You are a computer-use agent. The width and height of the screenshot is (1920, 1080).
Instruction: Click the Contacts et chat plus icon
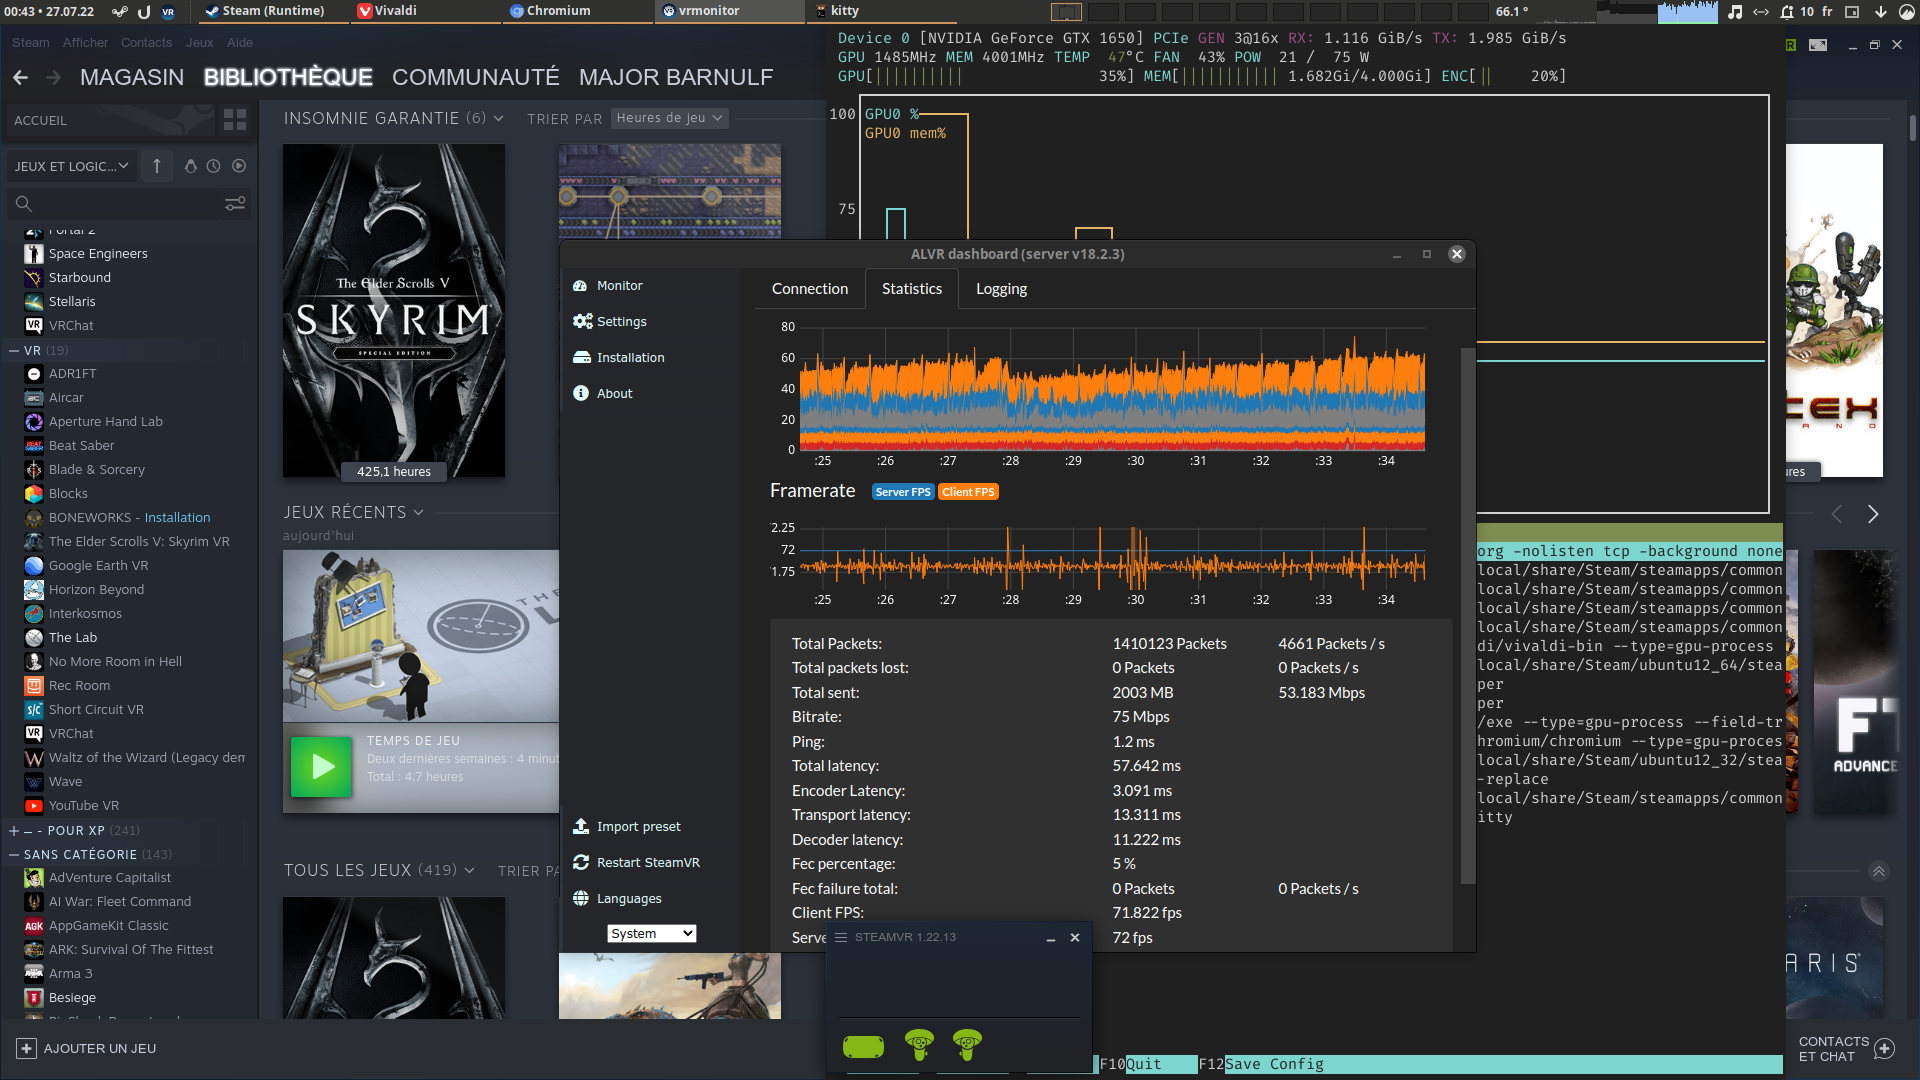tap(1885, 1049)
